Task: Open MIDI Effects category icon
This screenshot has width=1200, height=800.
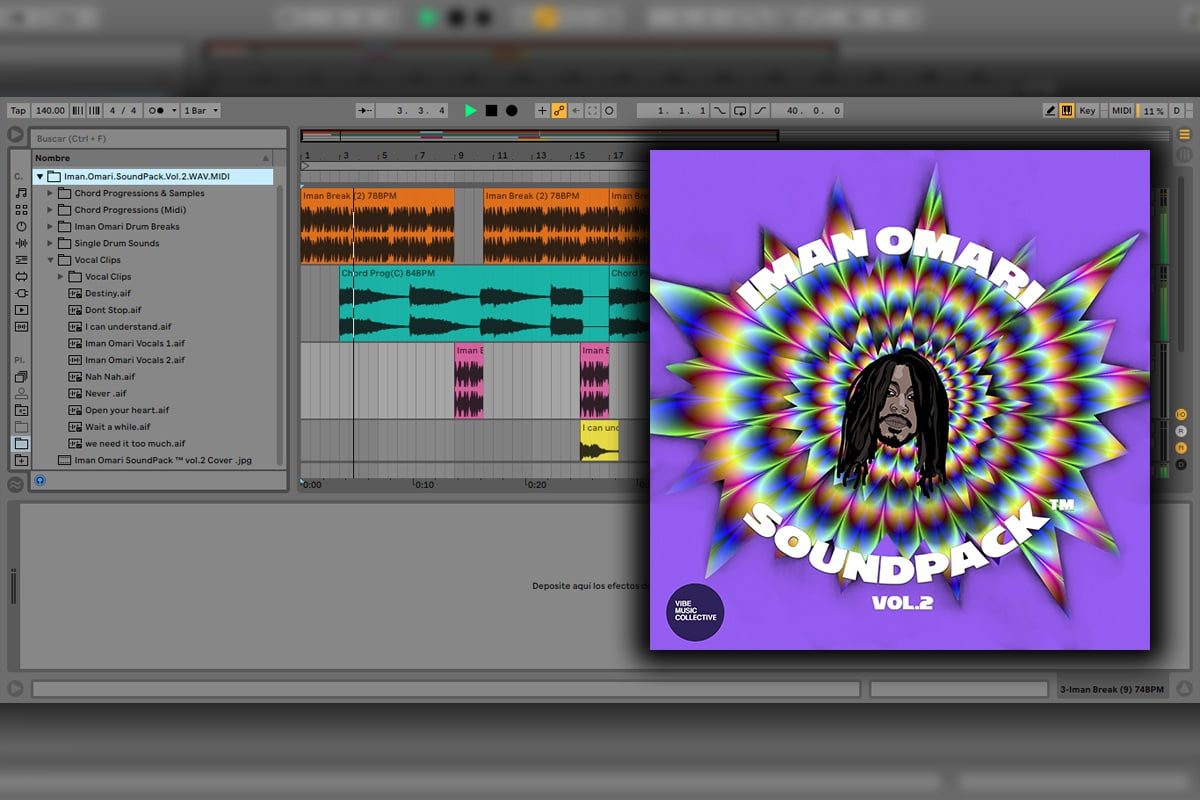Action: tap(21, 260)
